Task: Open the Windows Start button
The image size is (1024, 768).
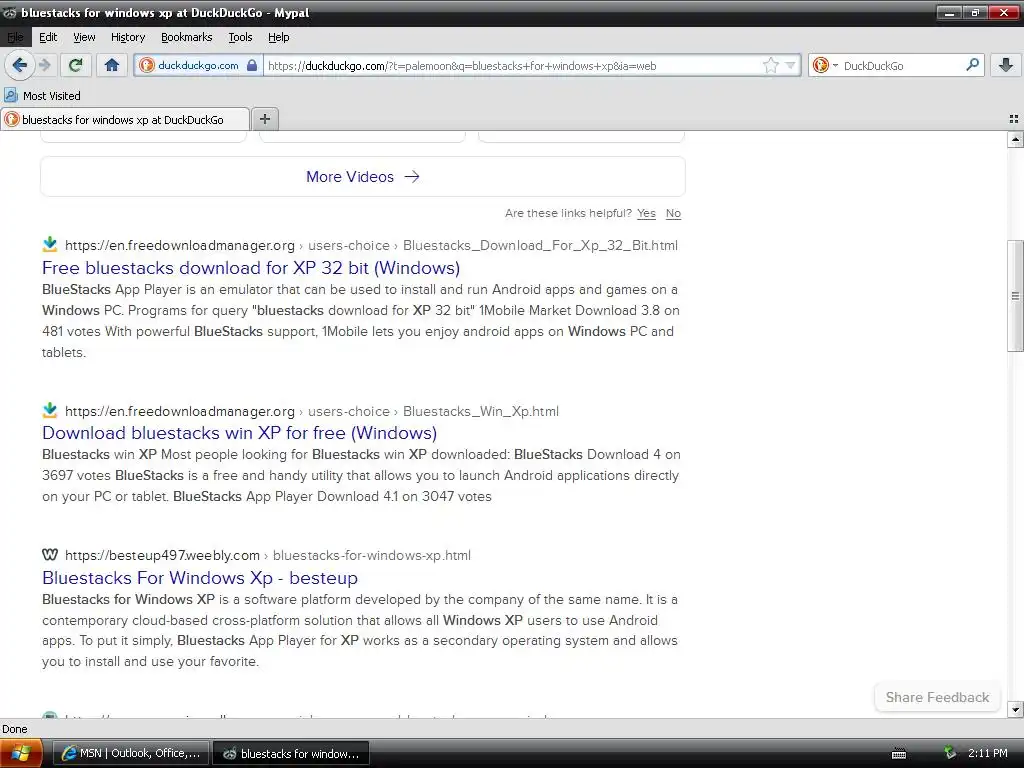Action: (21, 754)
